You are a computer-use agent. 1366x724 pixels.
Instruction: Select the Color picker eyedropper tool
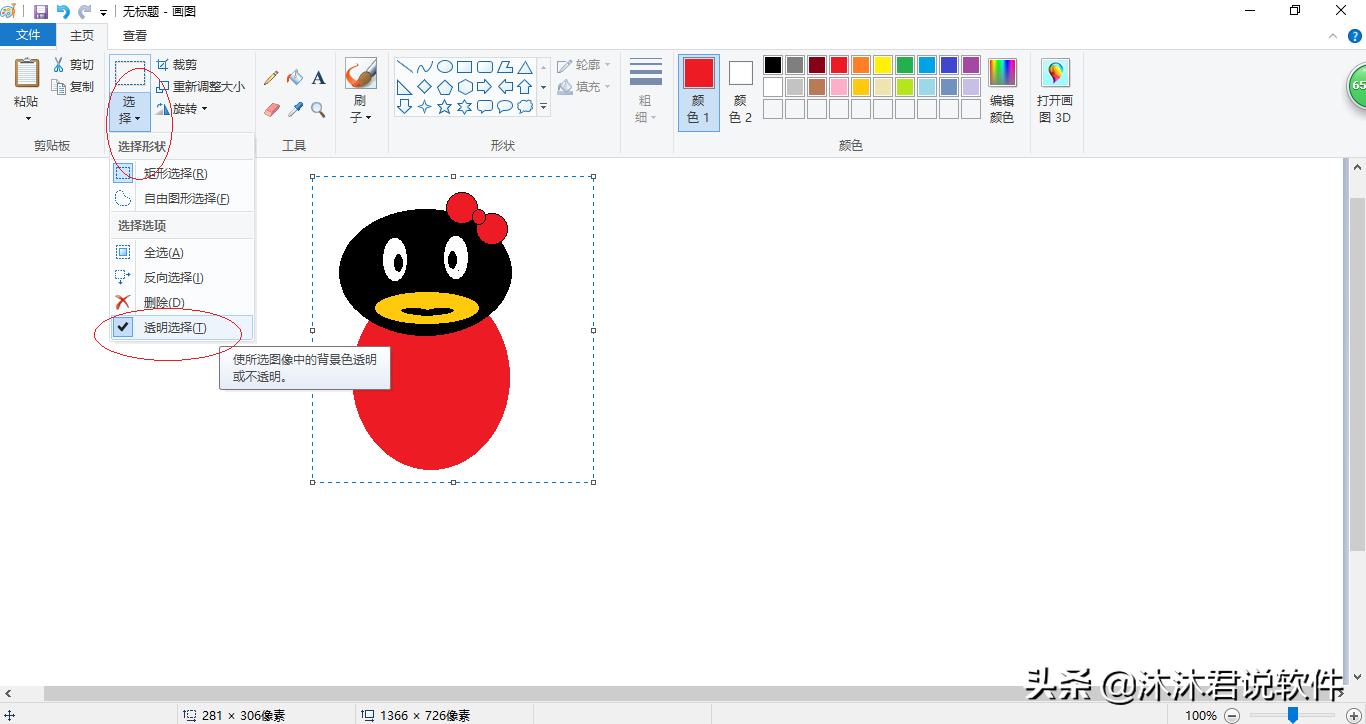tap(295, 109)
